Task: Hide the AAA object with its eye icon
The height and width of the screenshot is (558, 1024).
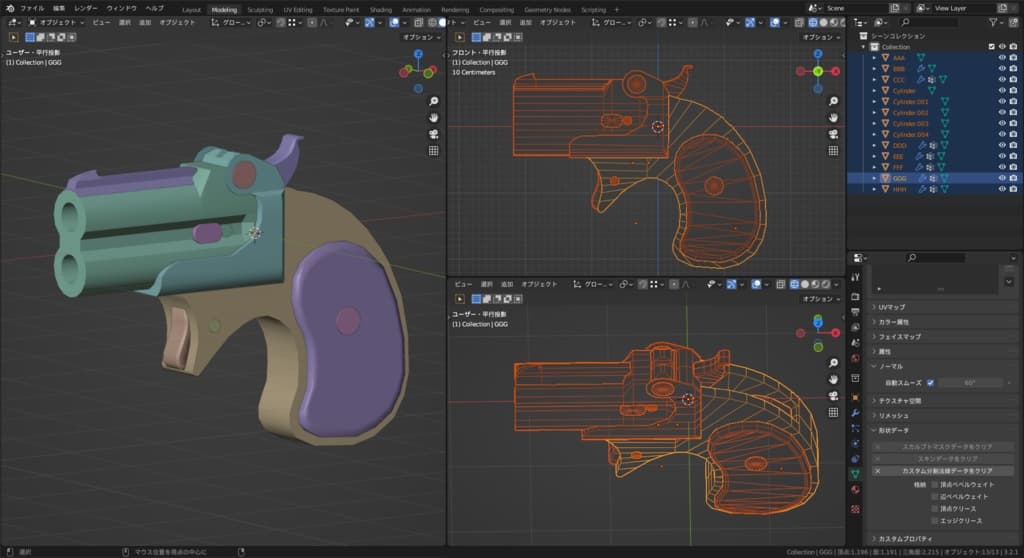Action: [1002, 58]
